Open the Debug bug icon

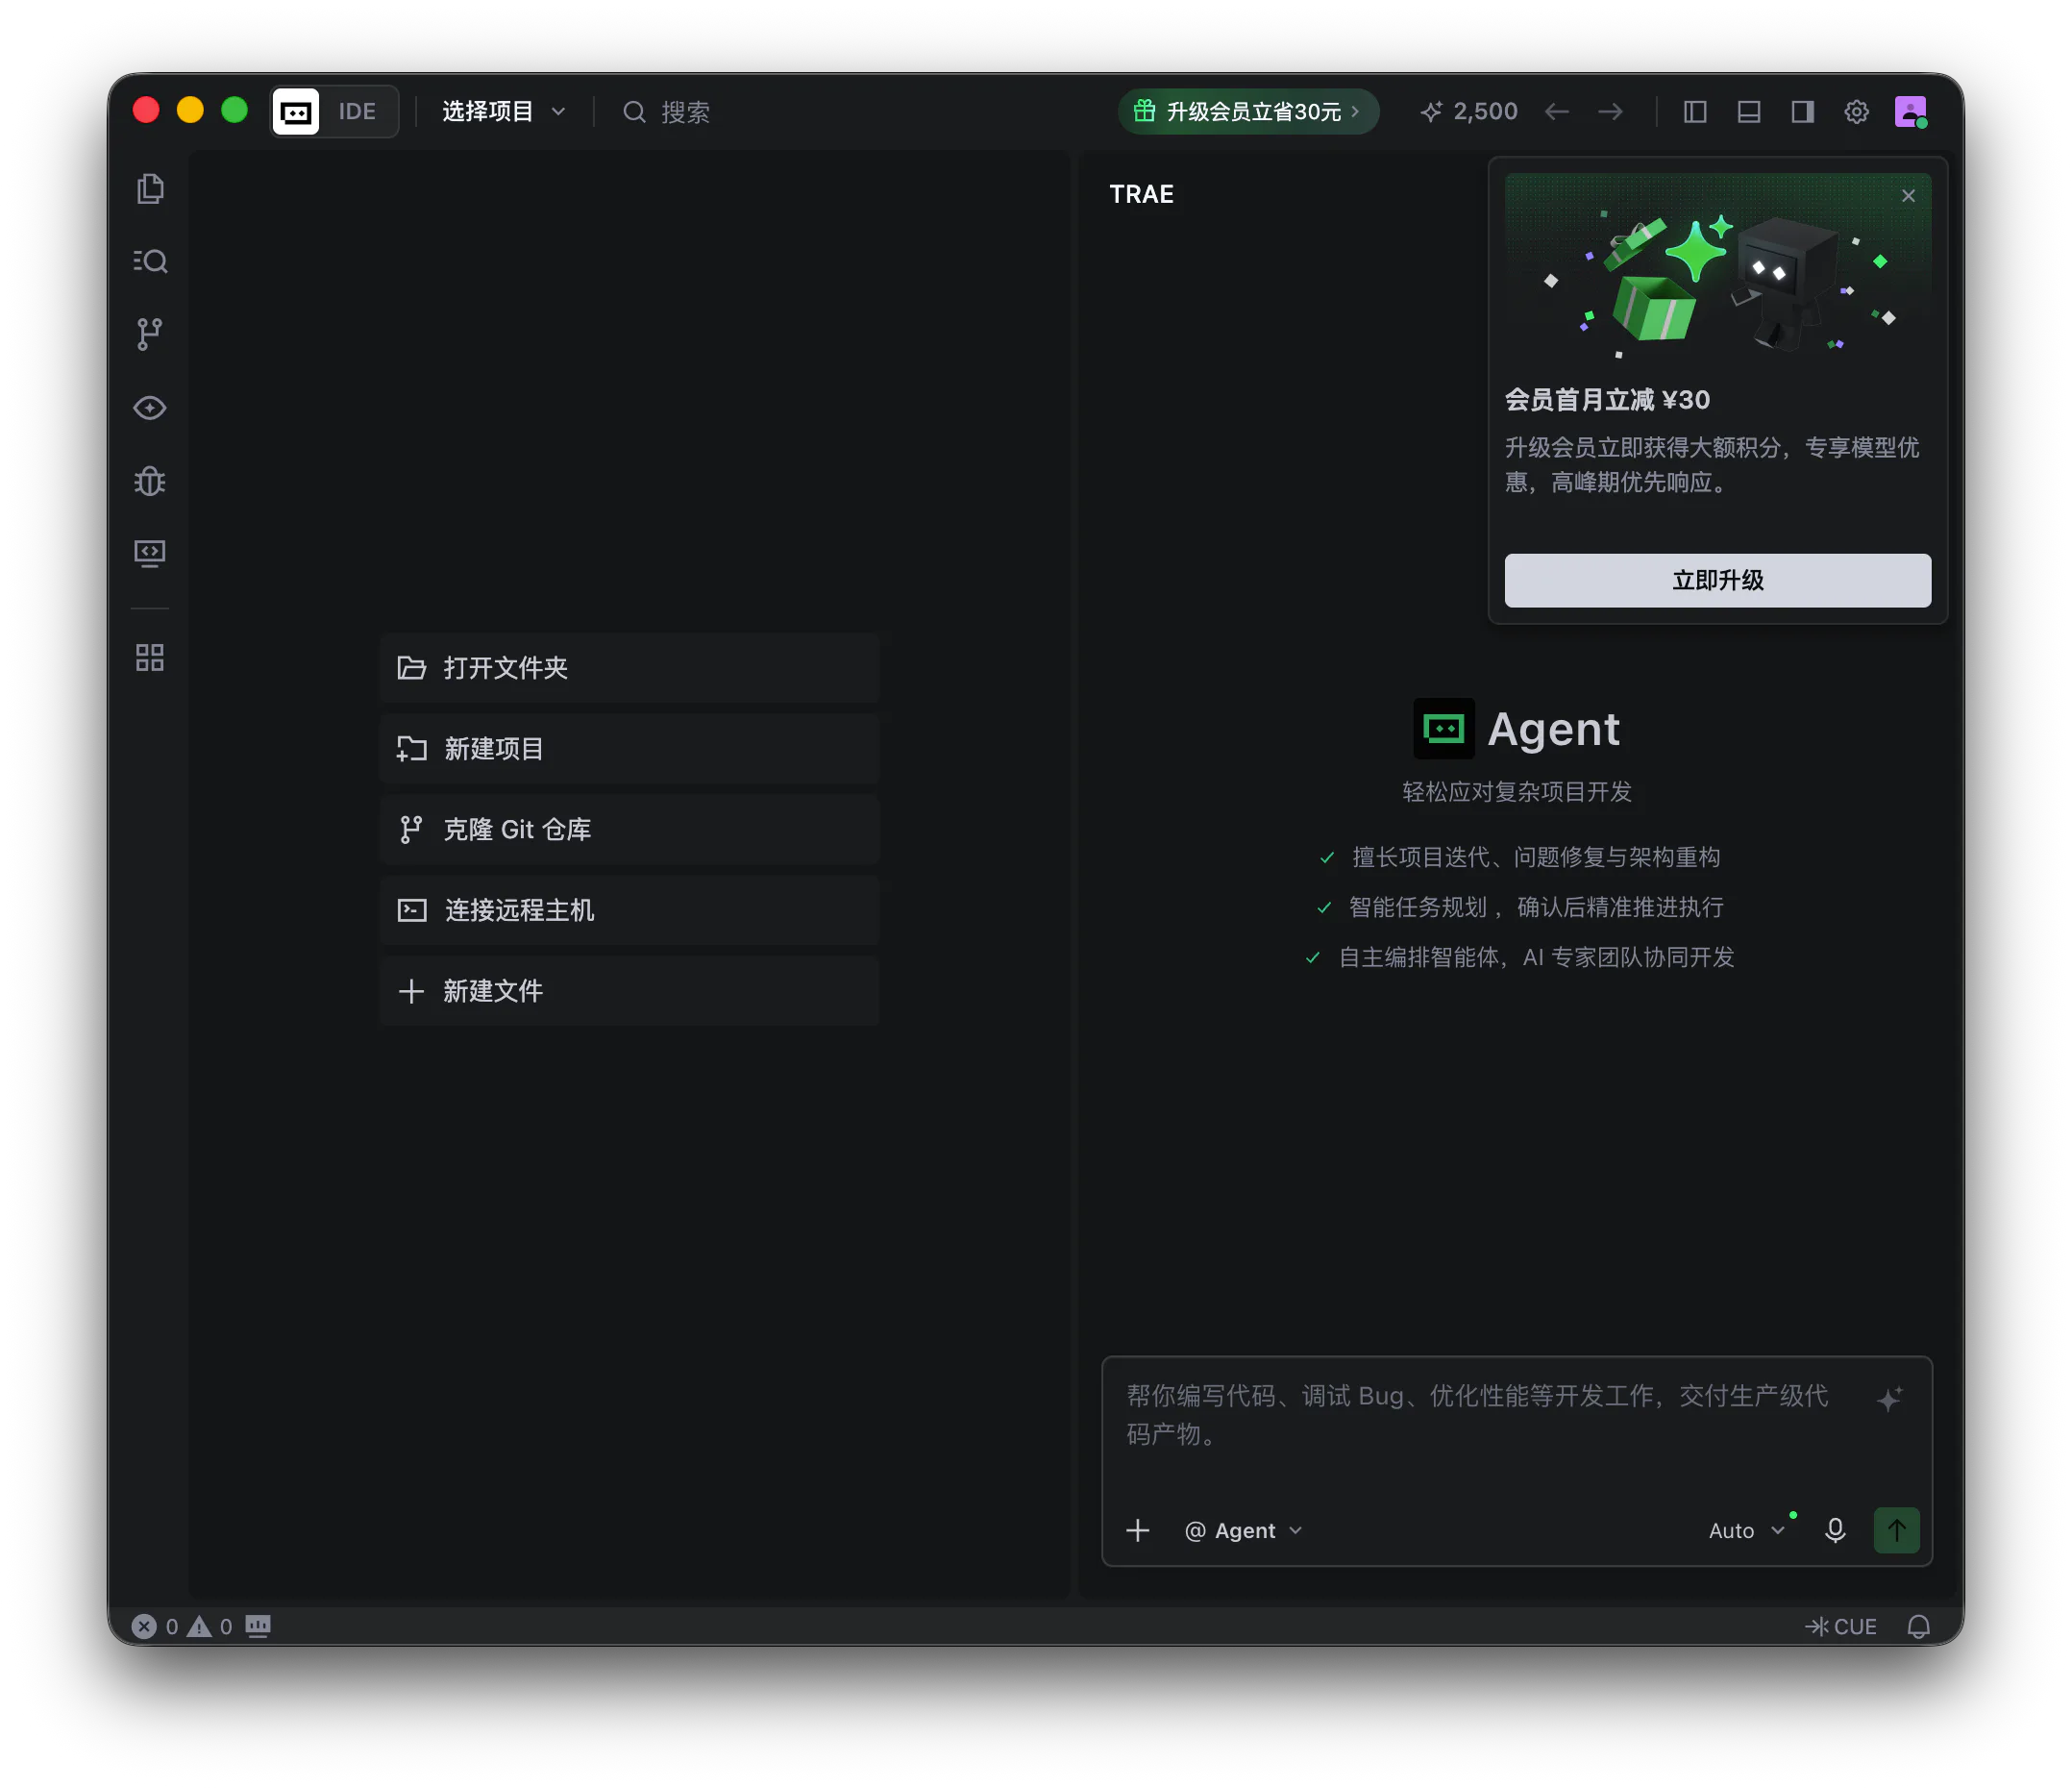pos(150,481)
